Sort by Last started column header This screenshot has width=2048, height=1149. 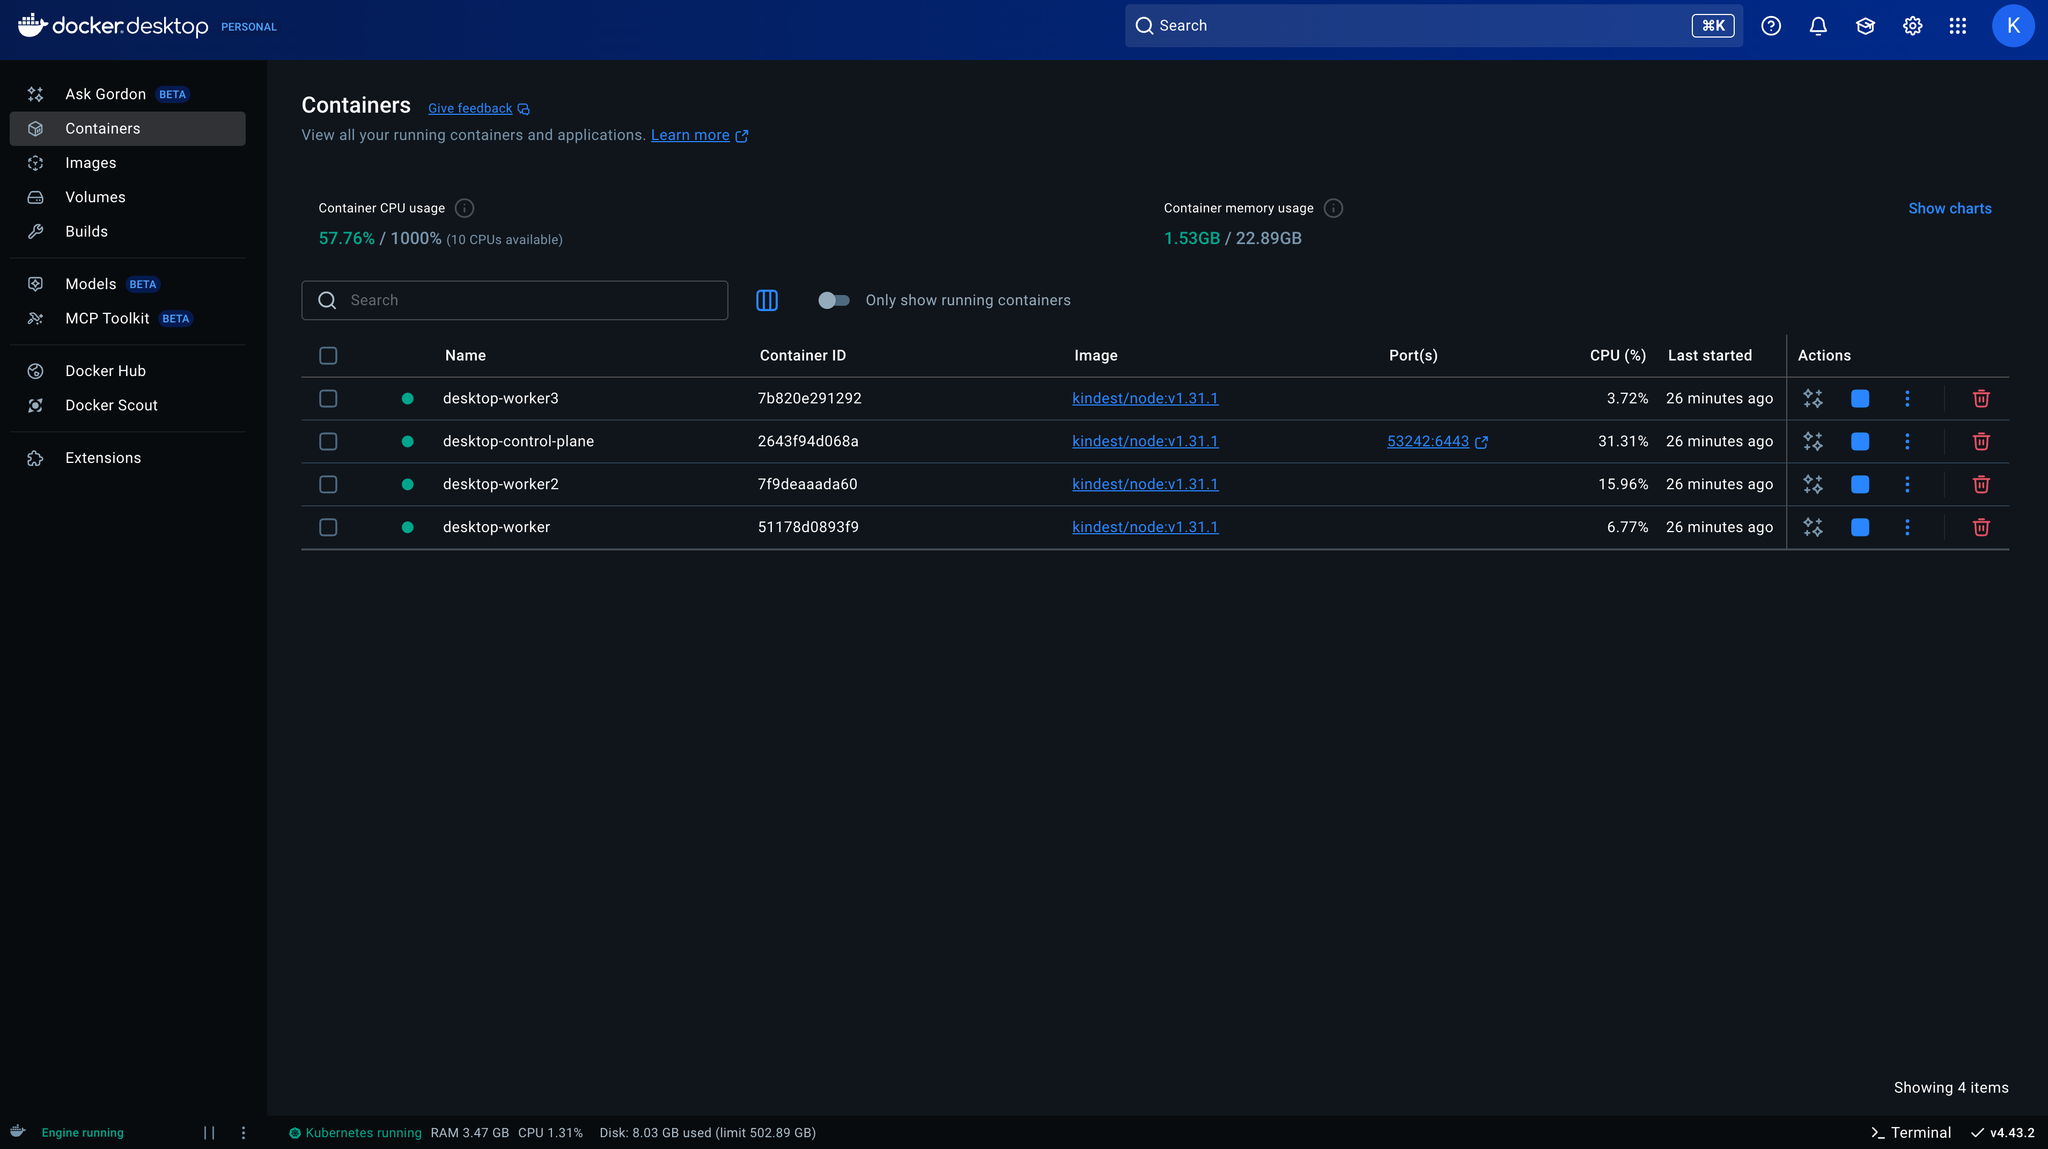tap(1710, 355)
